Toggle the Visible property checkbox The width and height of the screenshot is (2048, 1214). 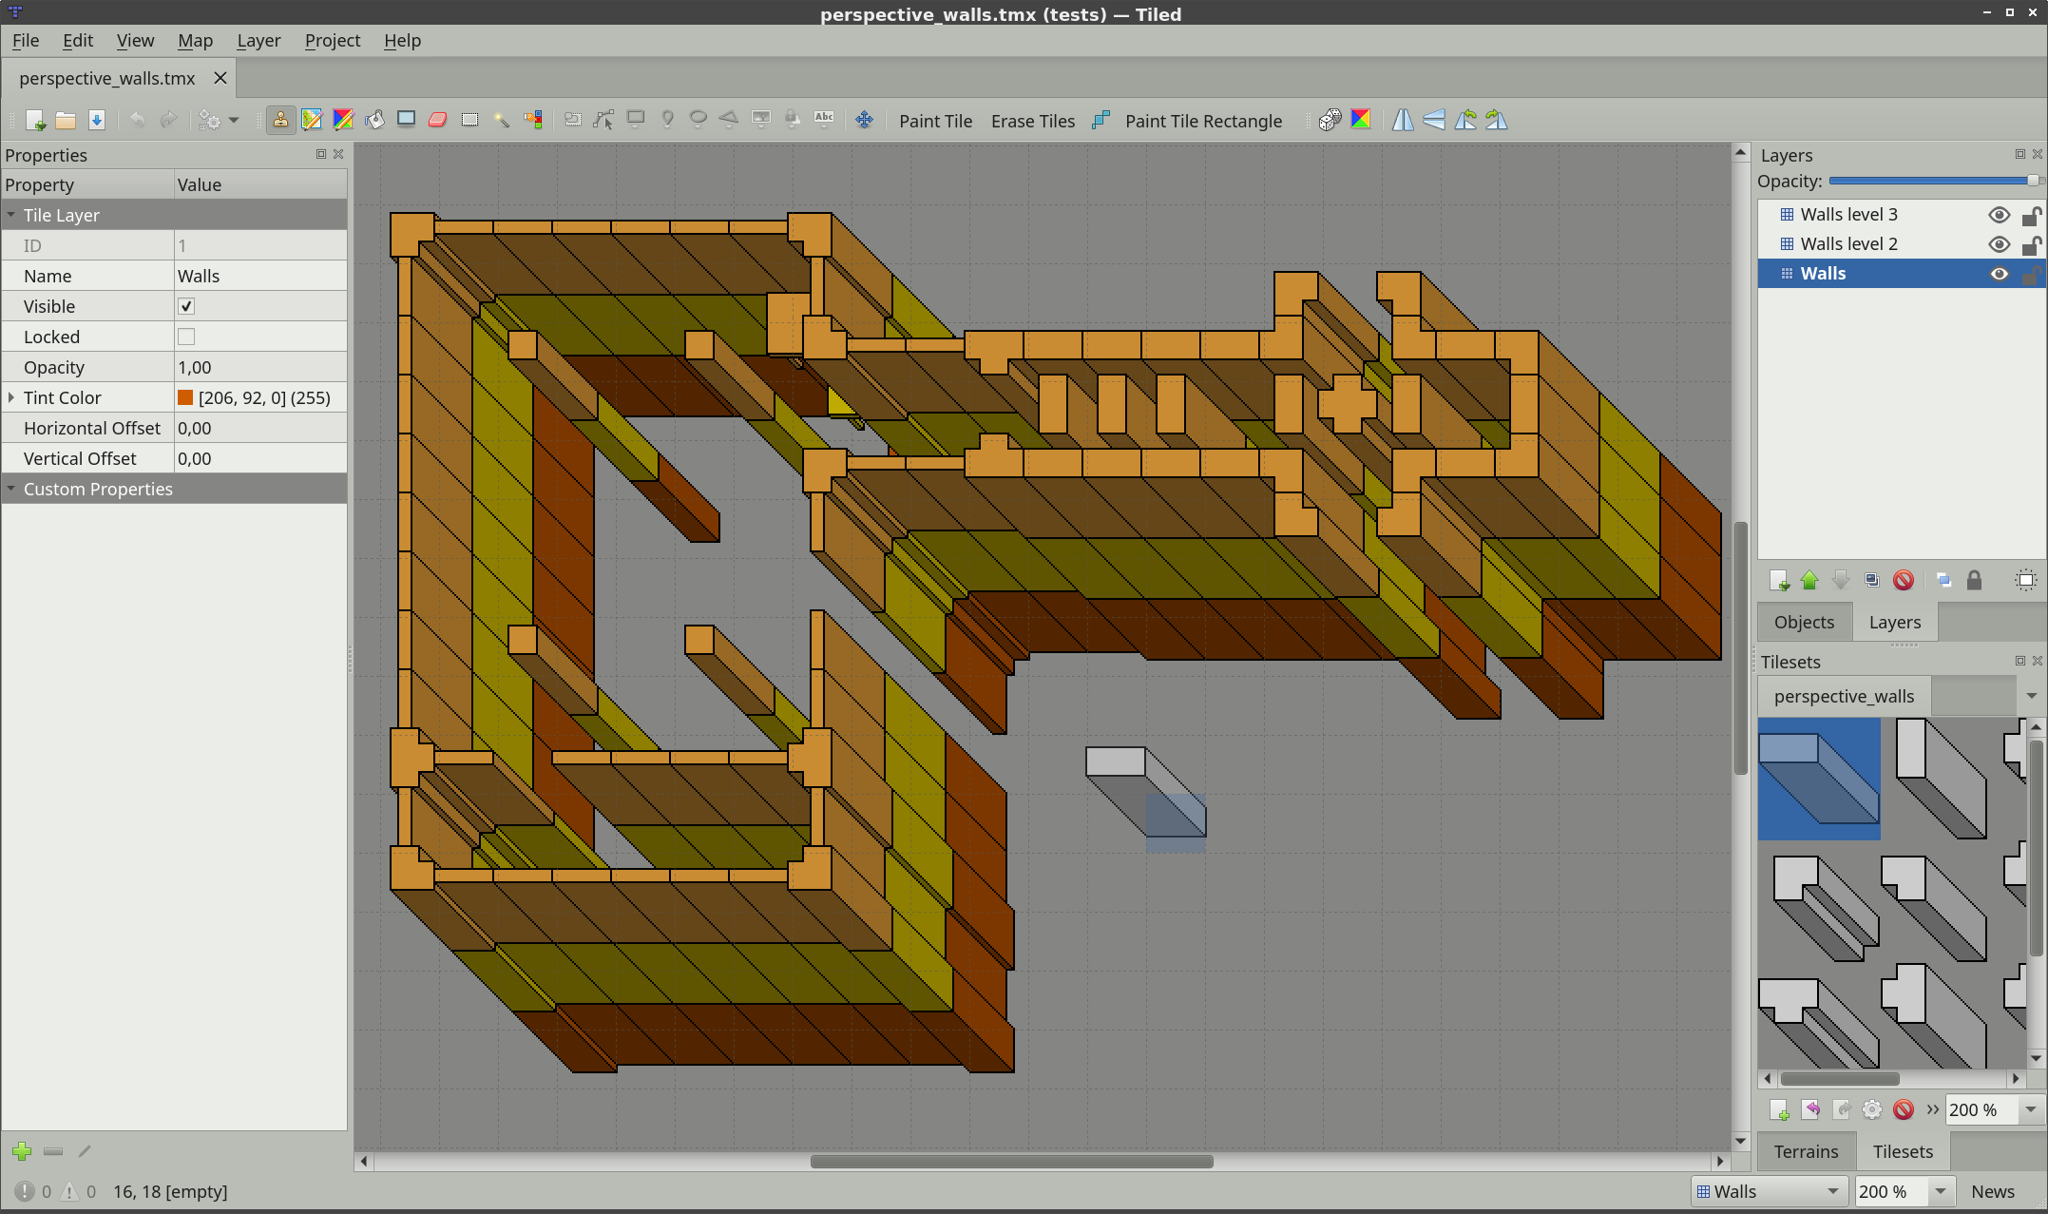click(186, 306)
